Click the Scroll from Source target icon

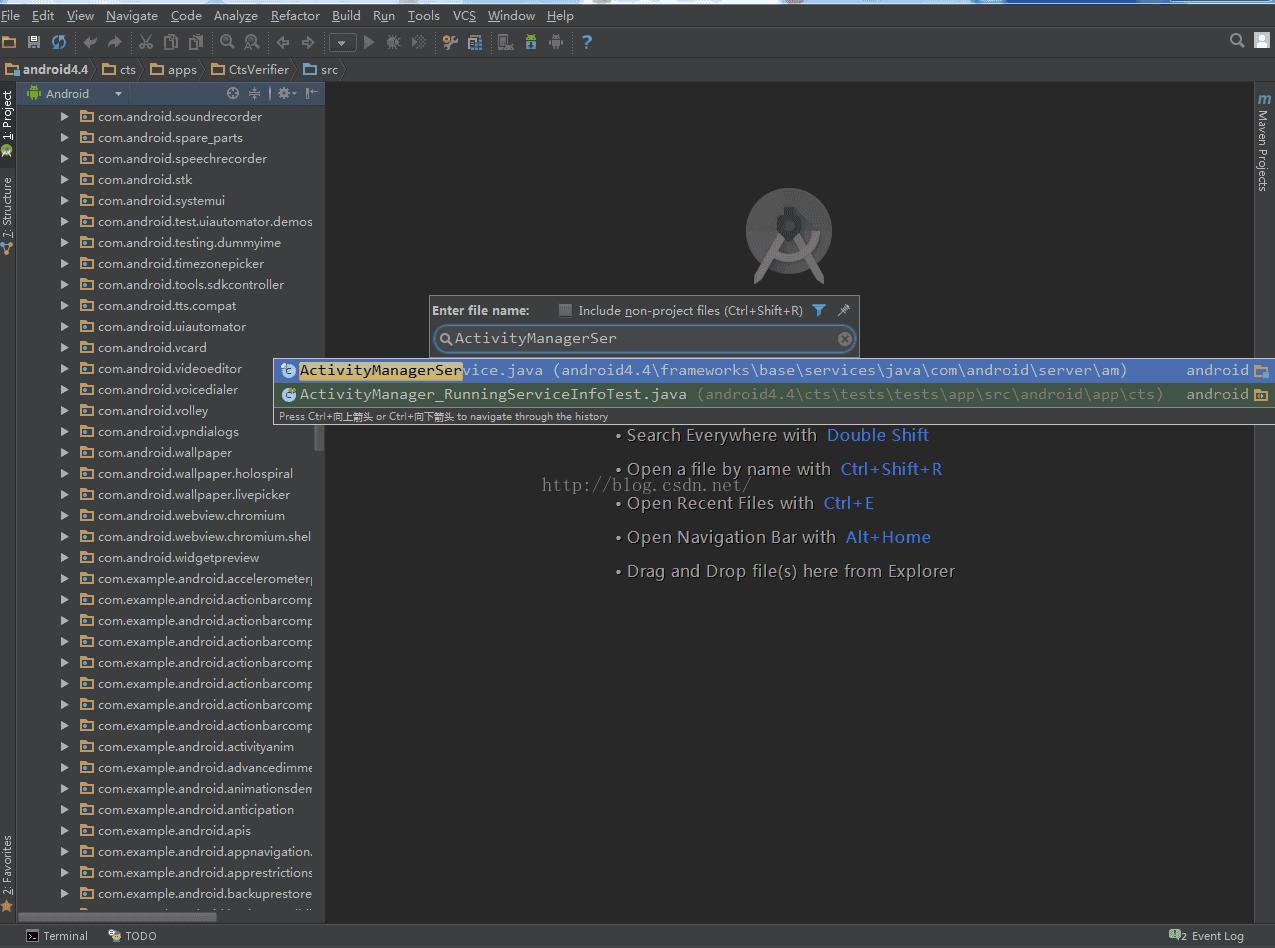[233, 93]
